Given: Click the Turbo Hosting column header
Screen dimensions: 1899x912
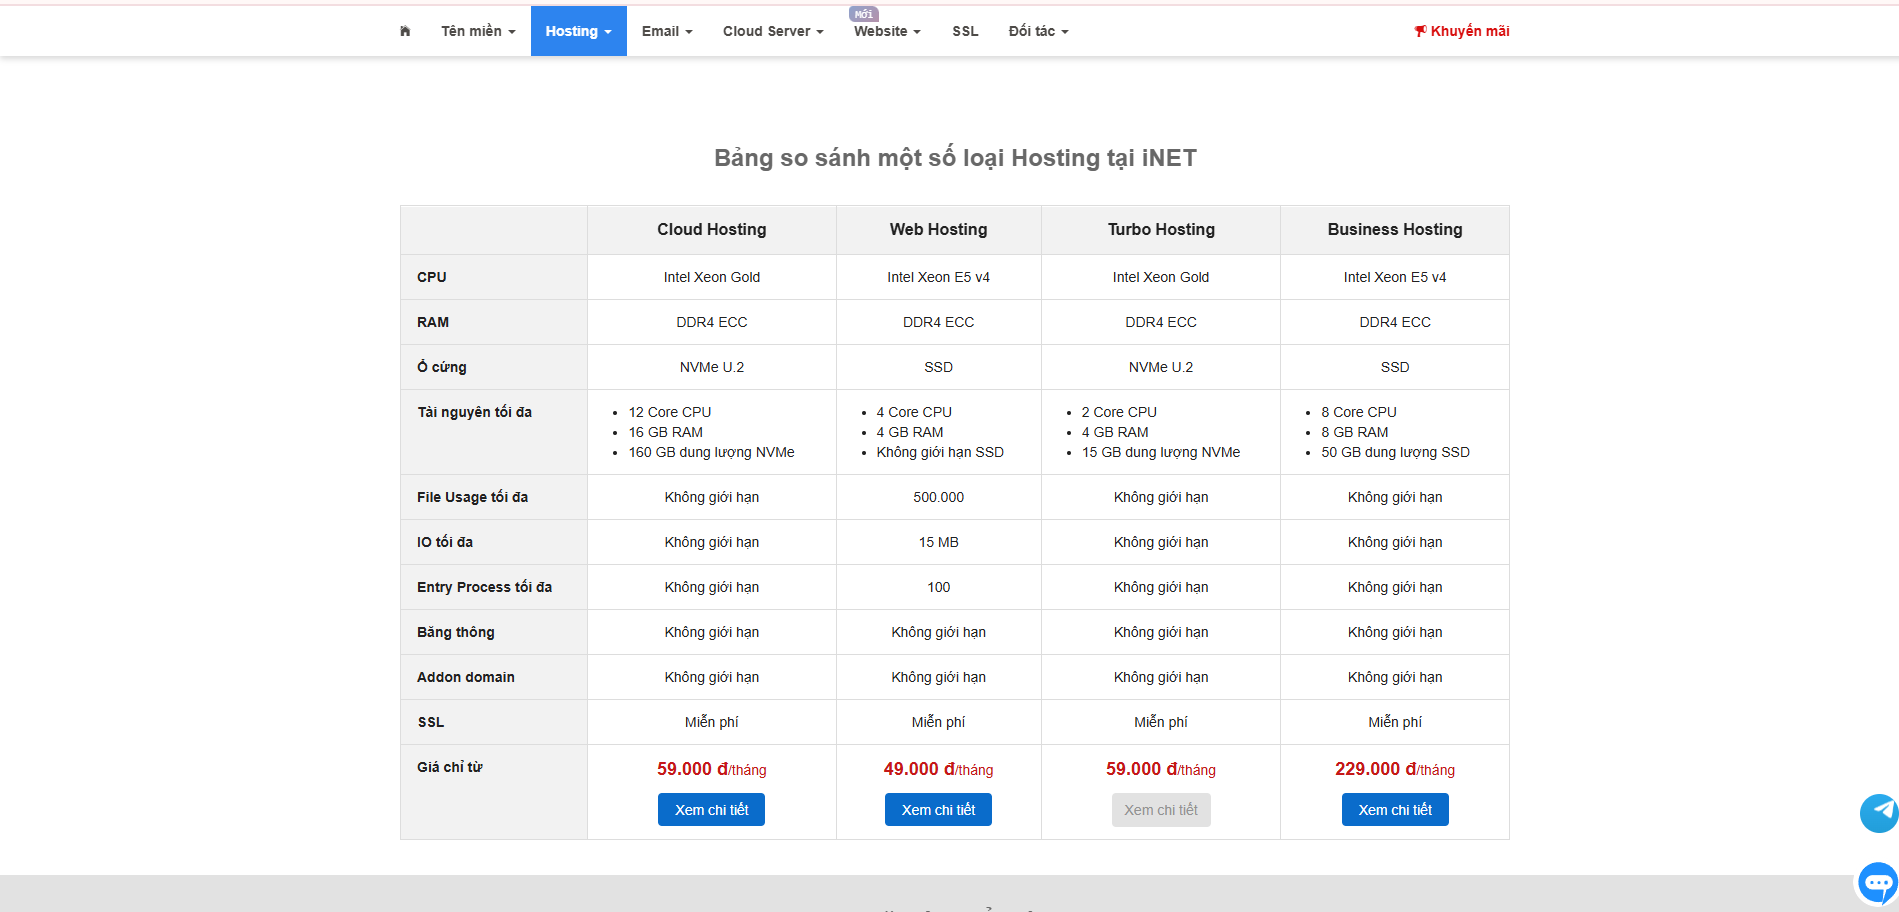Looking at the screenshot, I should (x=1160, y=230).
